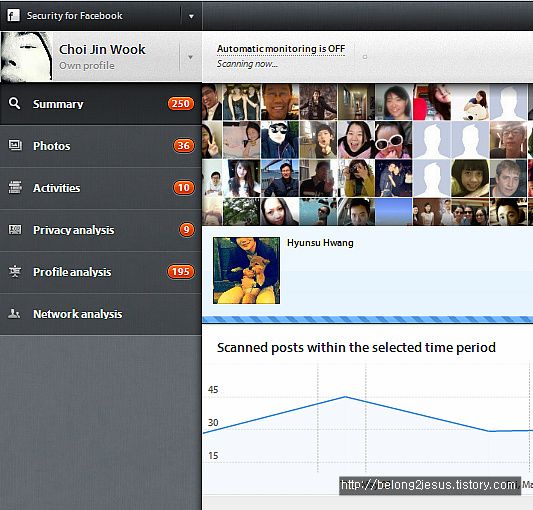Click the Privacy analysis ID card icon
Screen dimensions: 533x510
[15, 230]
